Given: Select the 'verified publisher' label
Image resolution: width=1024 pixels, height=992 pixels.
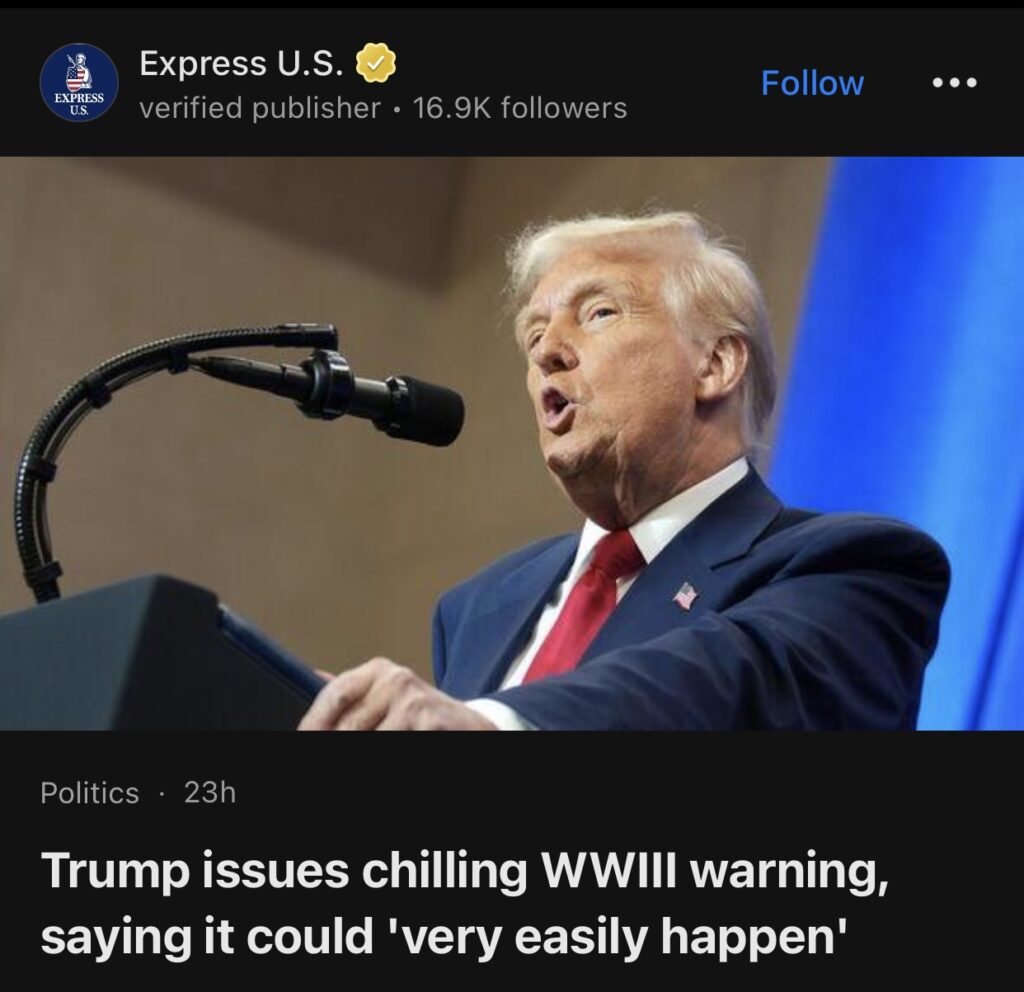Looking at the screenshot, I should [260, 108].
